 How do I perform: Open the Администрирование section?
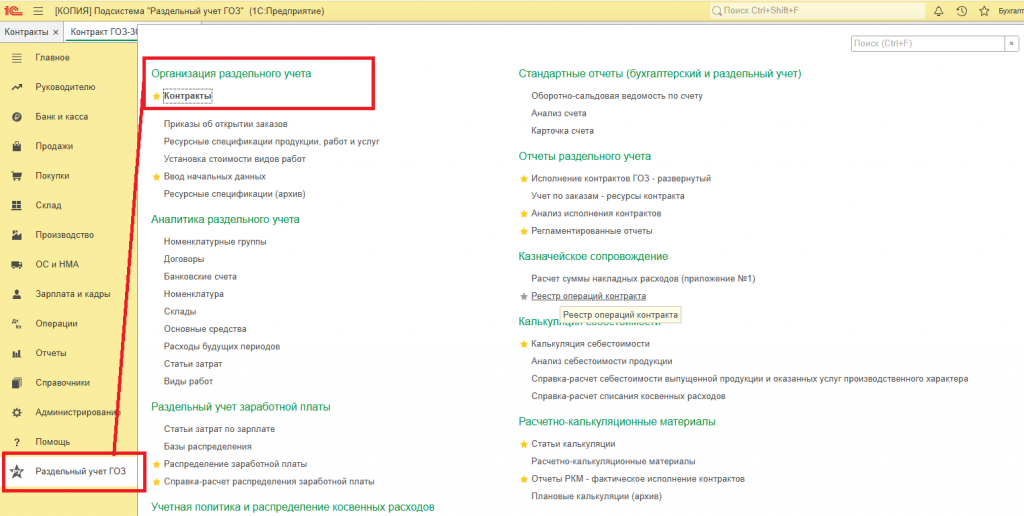coord(78,413)
